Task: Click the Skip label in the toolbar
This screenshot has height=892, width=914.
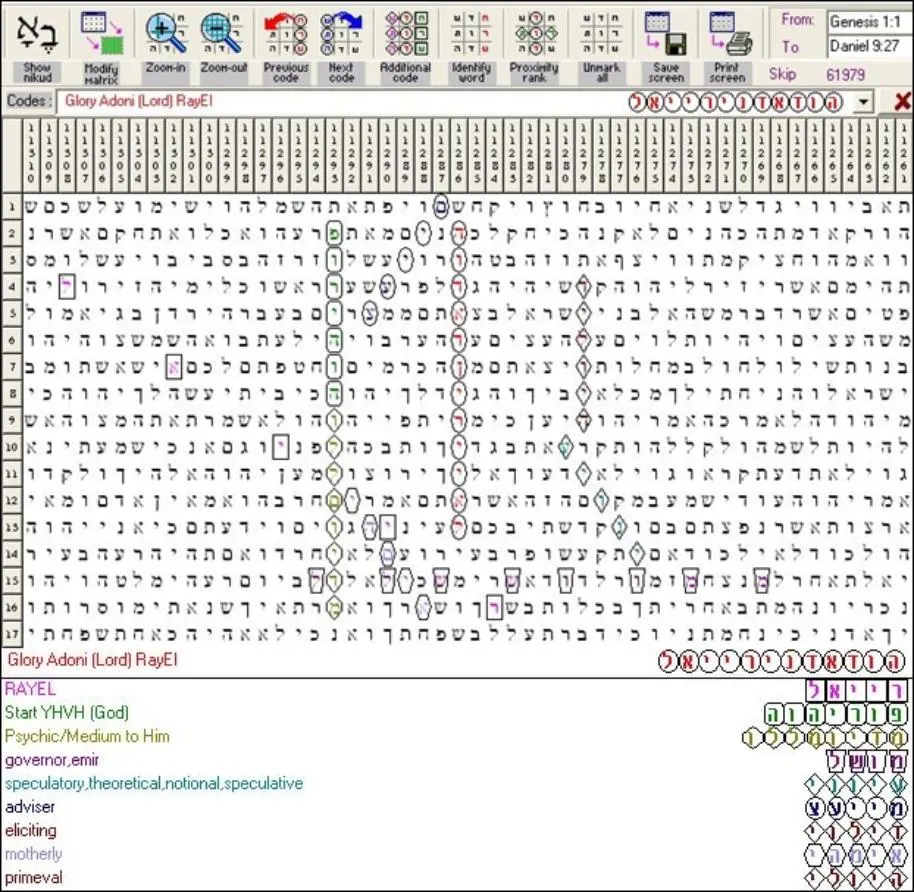Action: coord(782,74)
